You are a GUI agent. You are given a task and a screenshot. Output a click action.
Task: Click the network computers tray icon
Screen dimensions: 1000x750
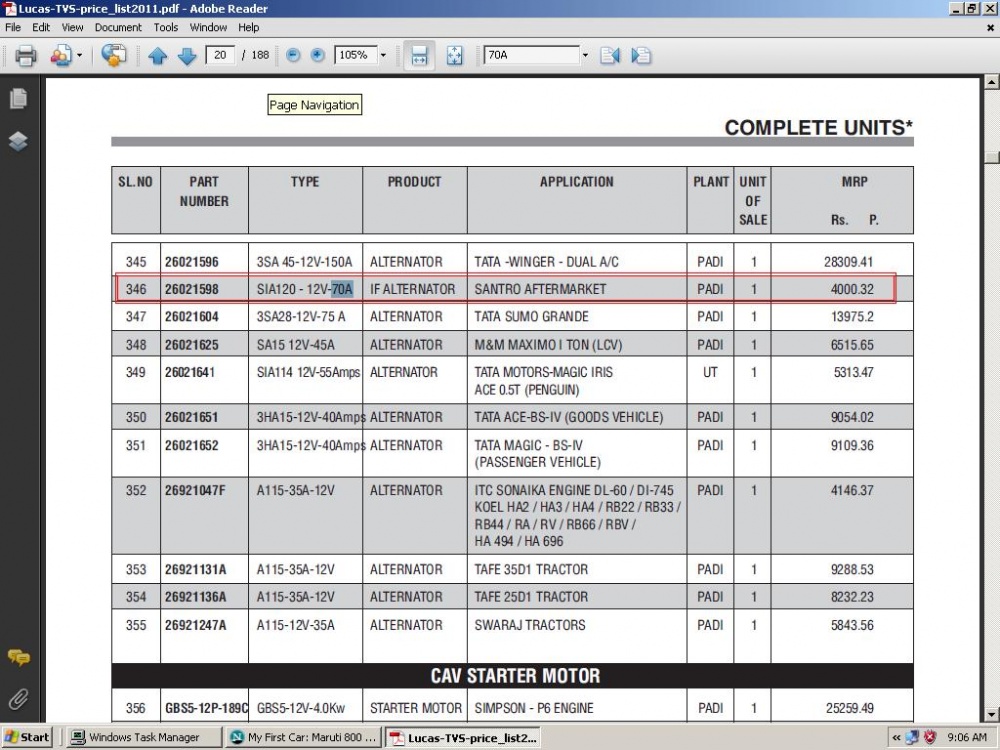(912, 737)
